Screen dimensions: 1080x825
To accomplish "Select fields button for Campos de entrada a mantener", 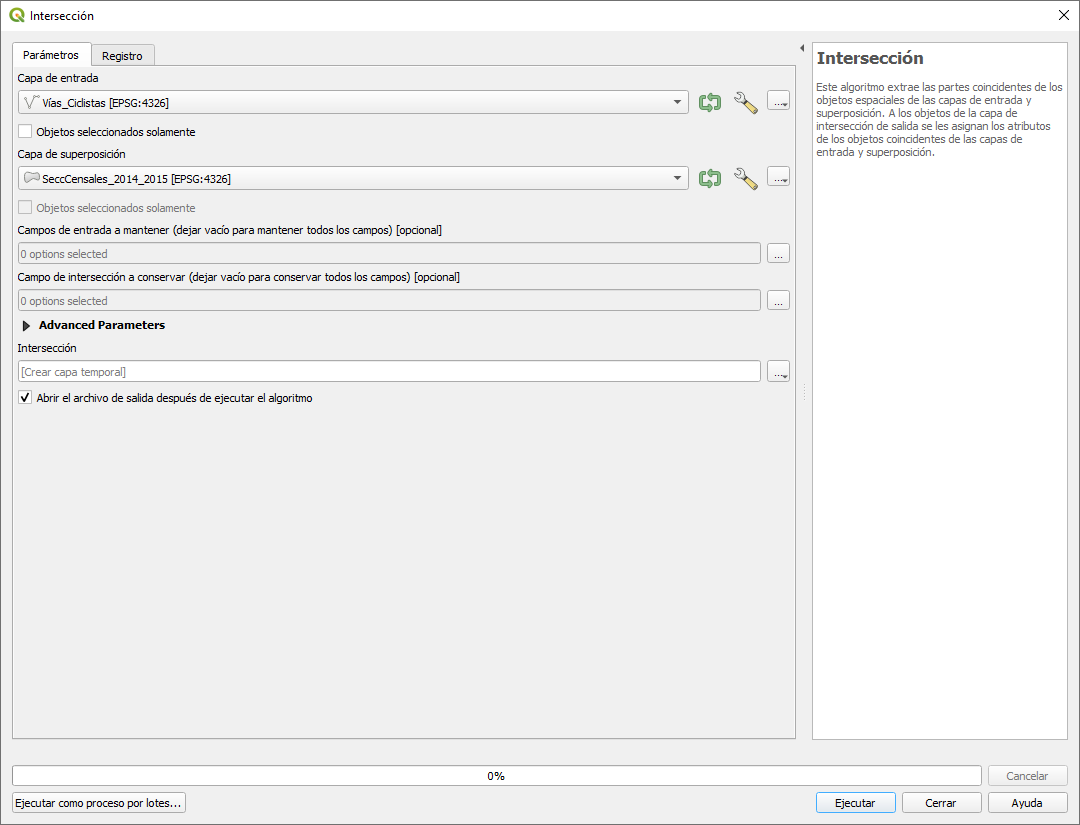I will (778, 253).
